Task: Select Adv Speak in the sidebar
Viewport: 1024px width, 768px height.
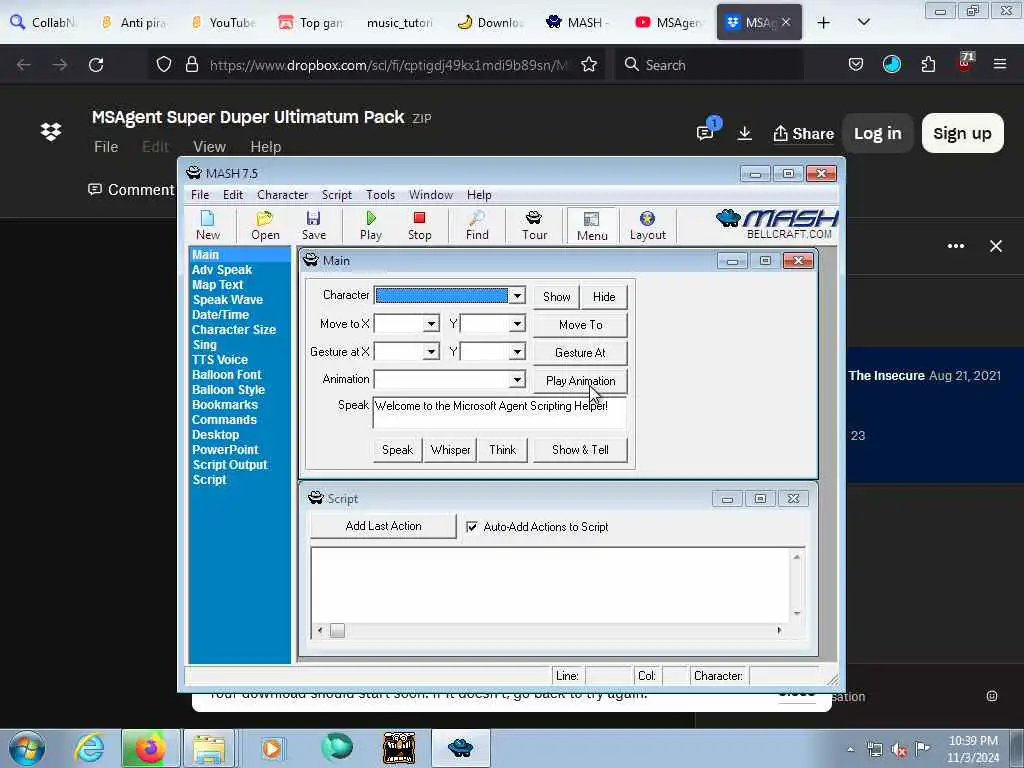Action: 222,270
